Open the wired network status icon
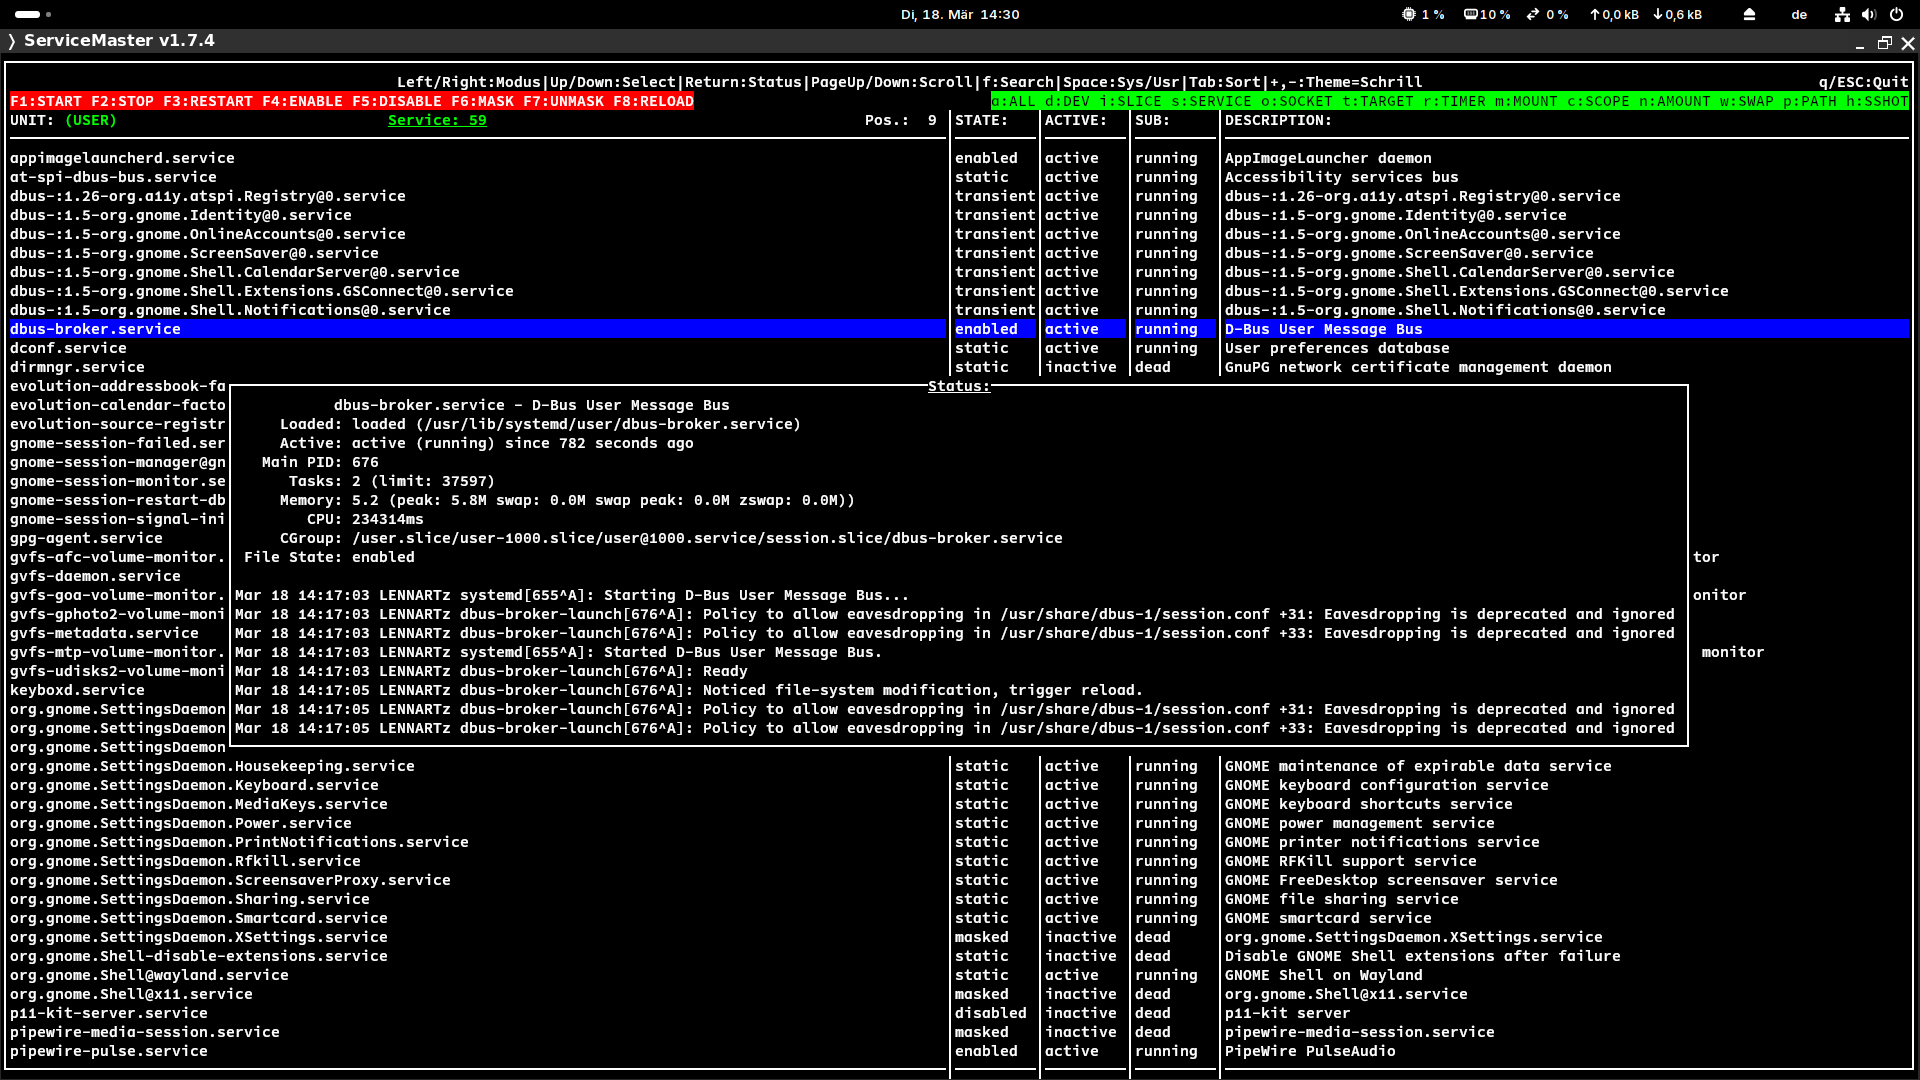 1842,14
